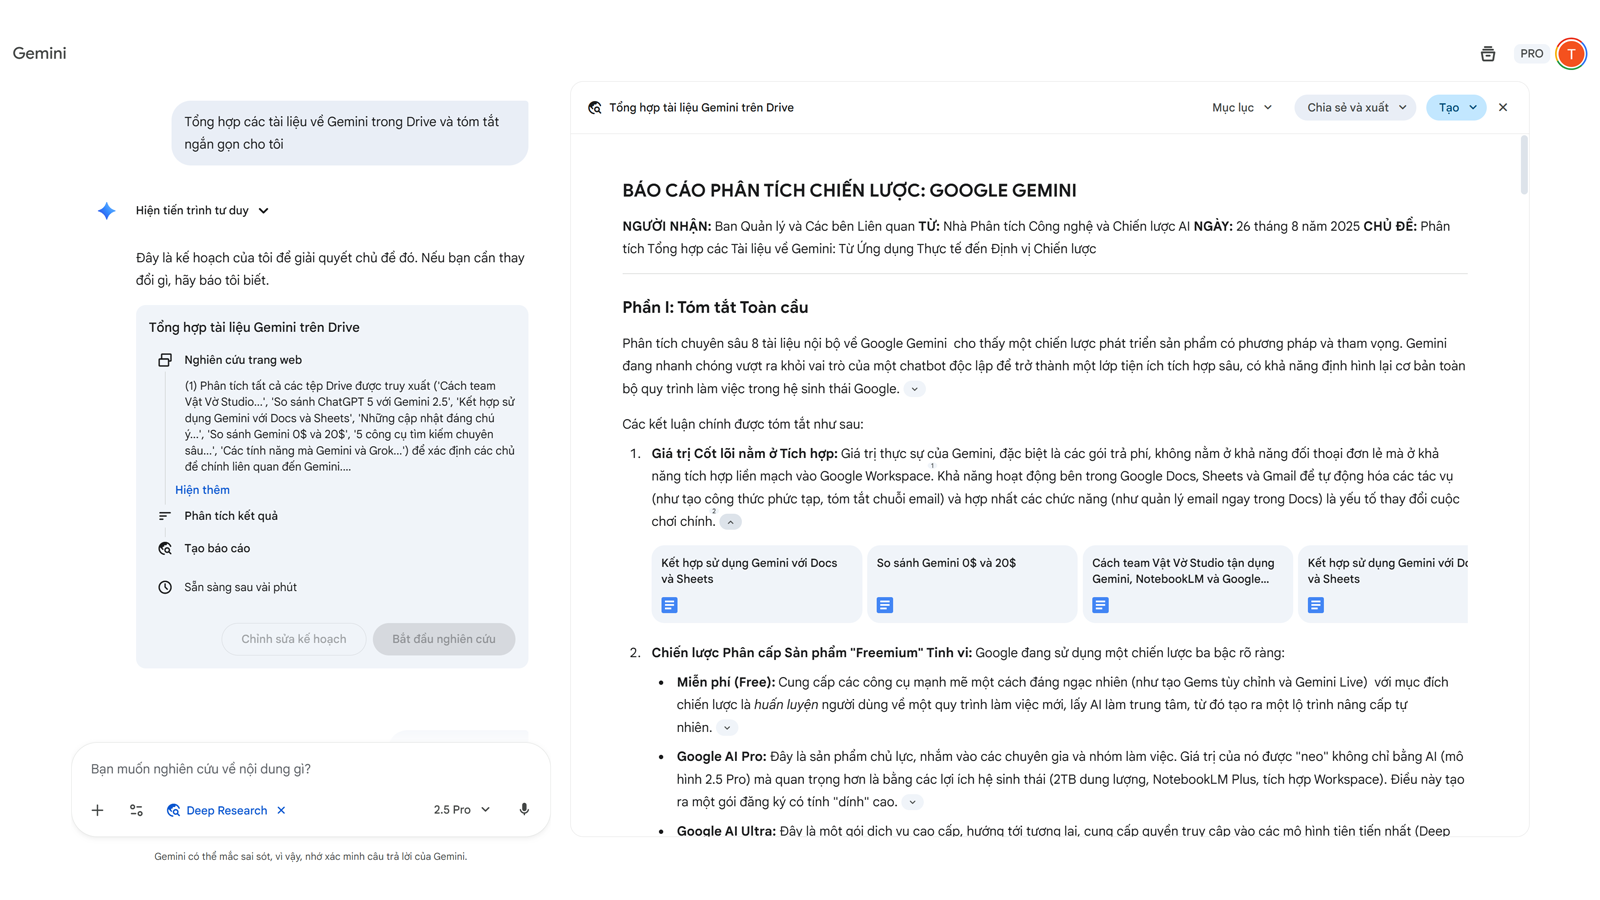Viewport: 1600px width, 900px height.
Task: Remove the Deep Research chip with its X
Action: tap(281, 810)
